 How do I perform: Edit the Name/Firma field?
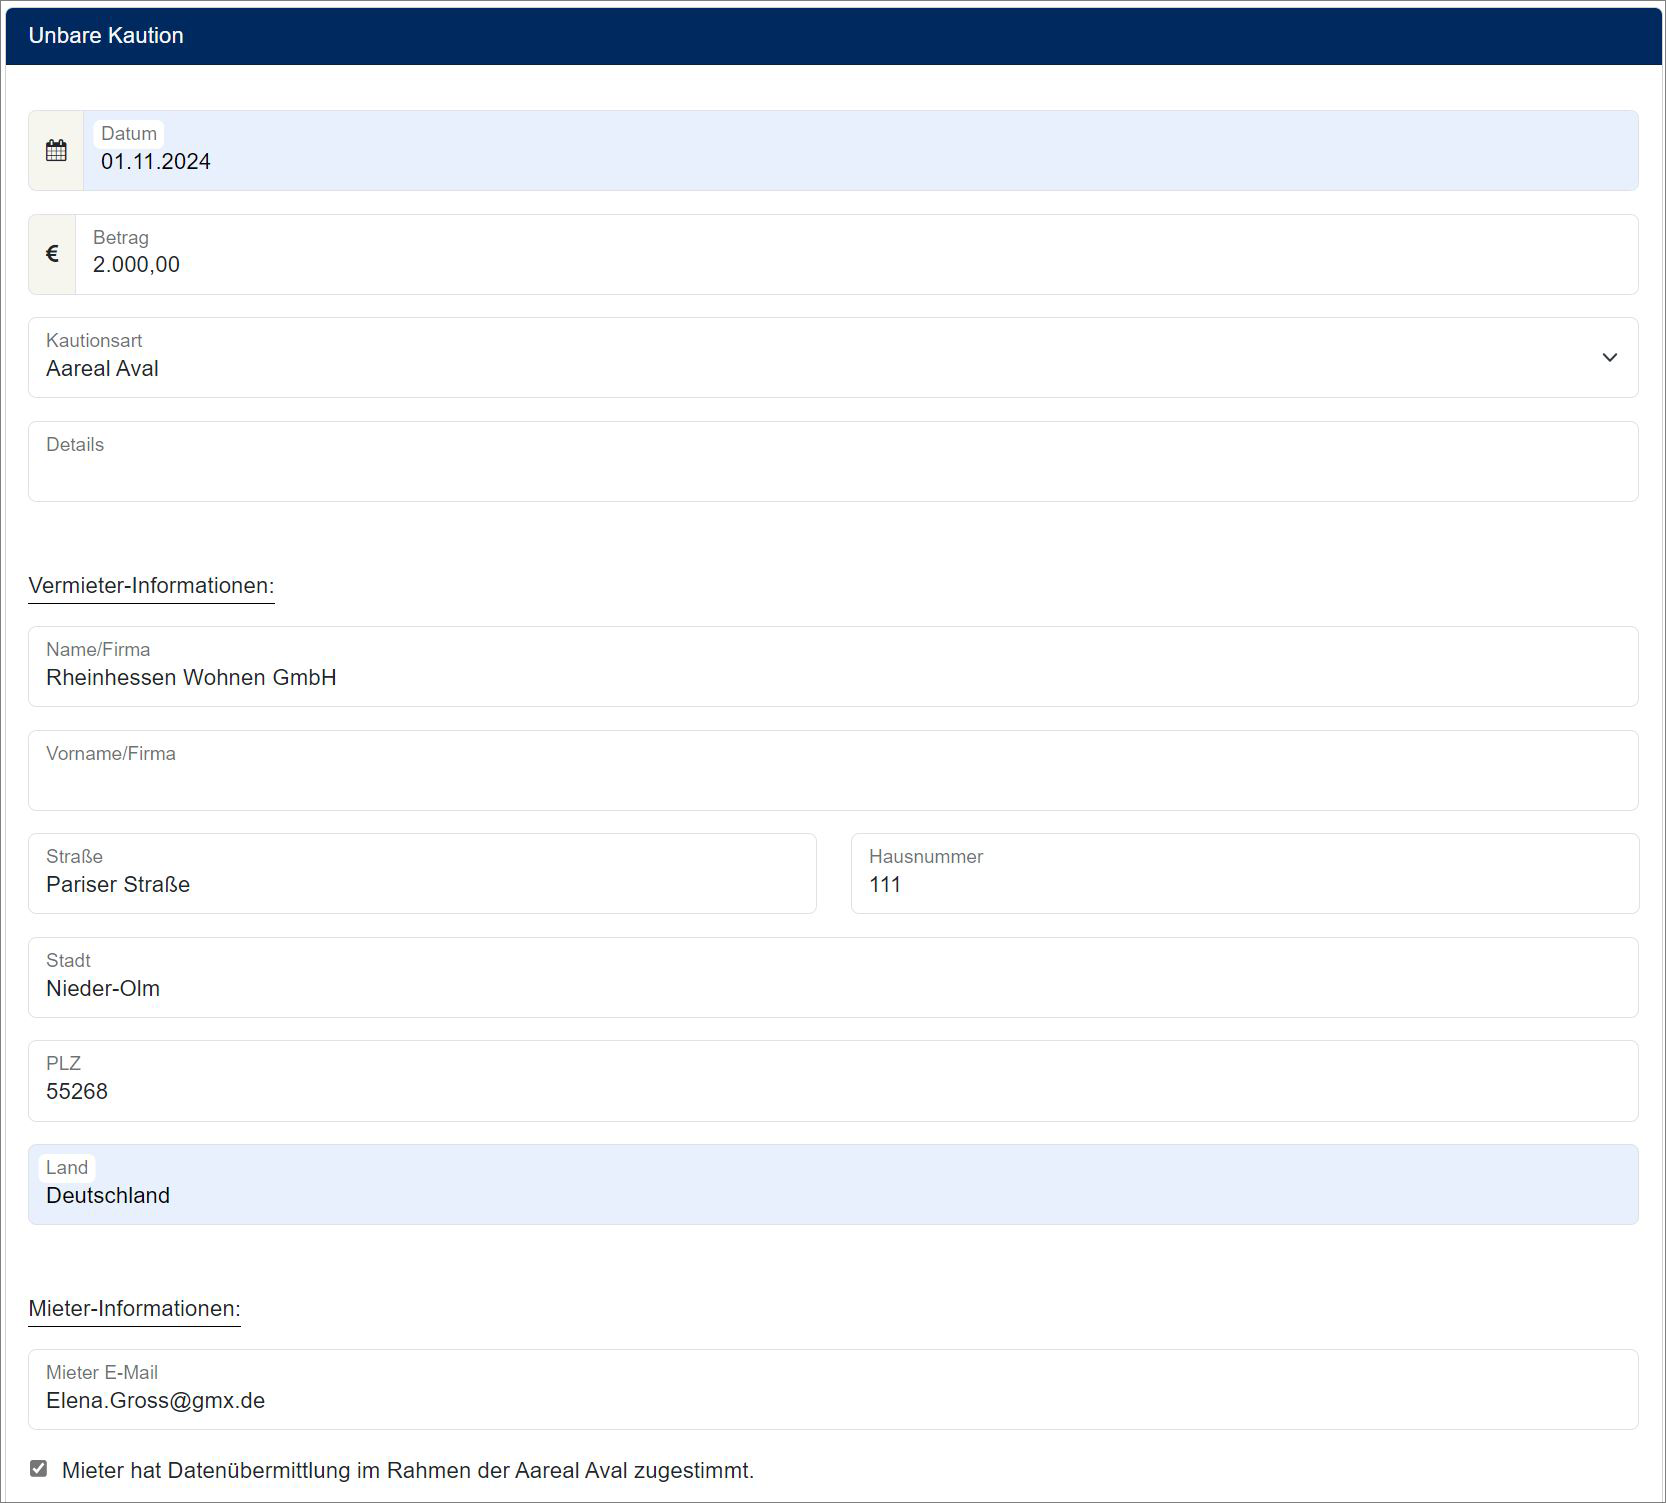[832, 677]
